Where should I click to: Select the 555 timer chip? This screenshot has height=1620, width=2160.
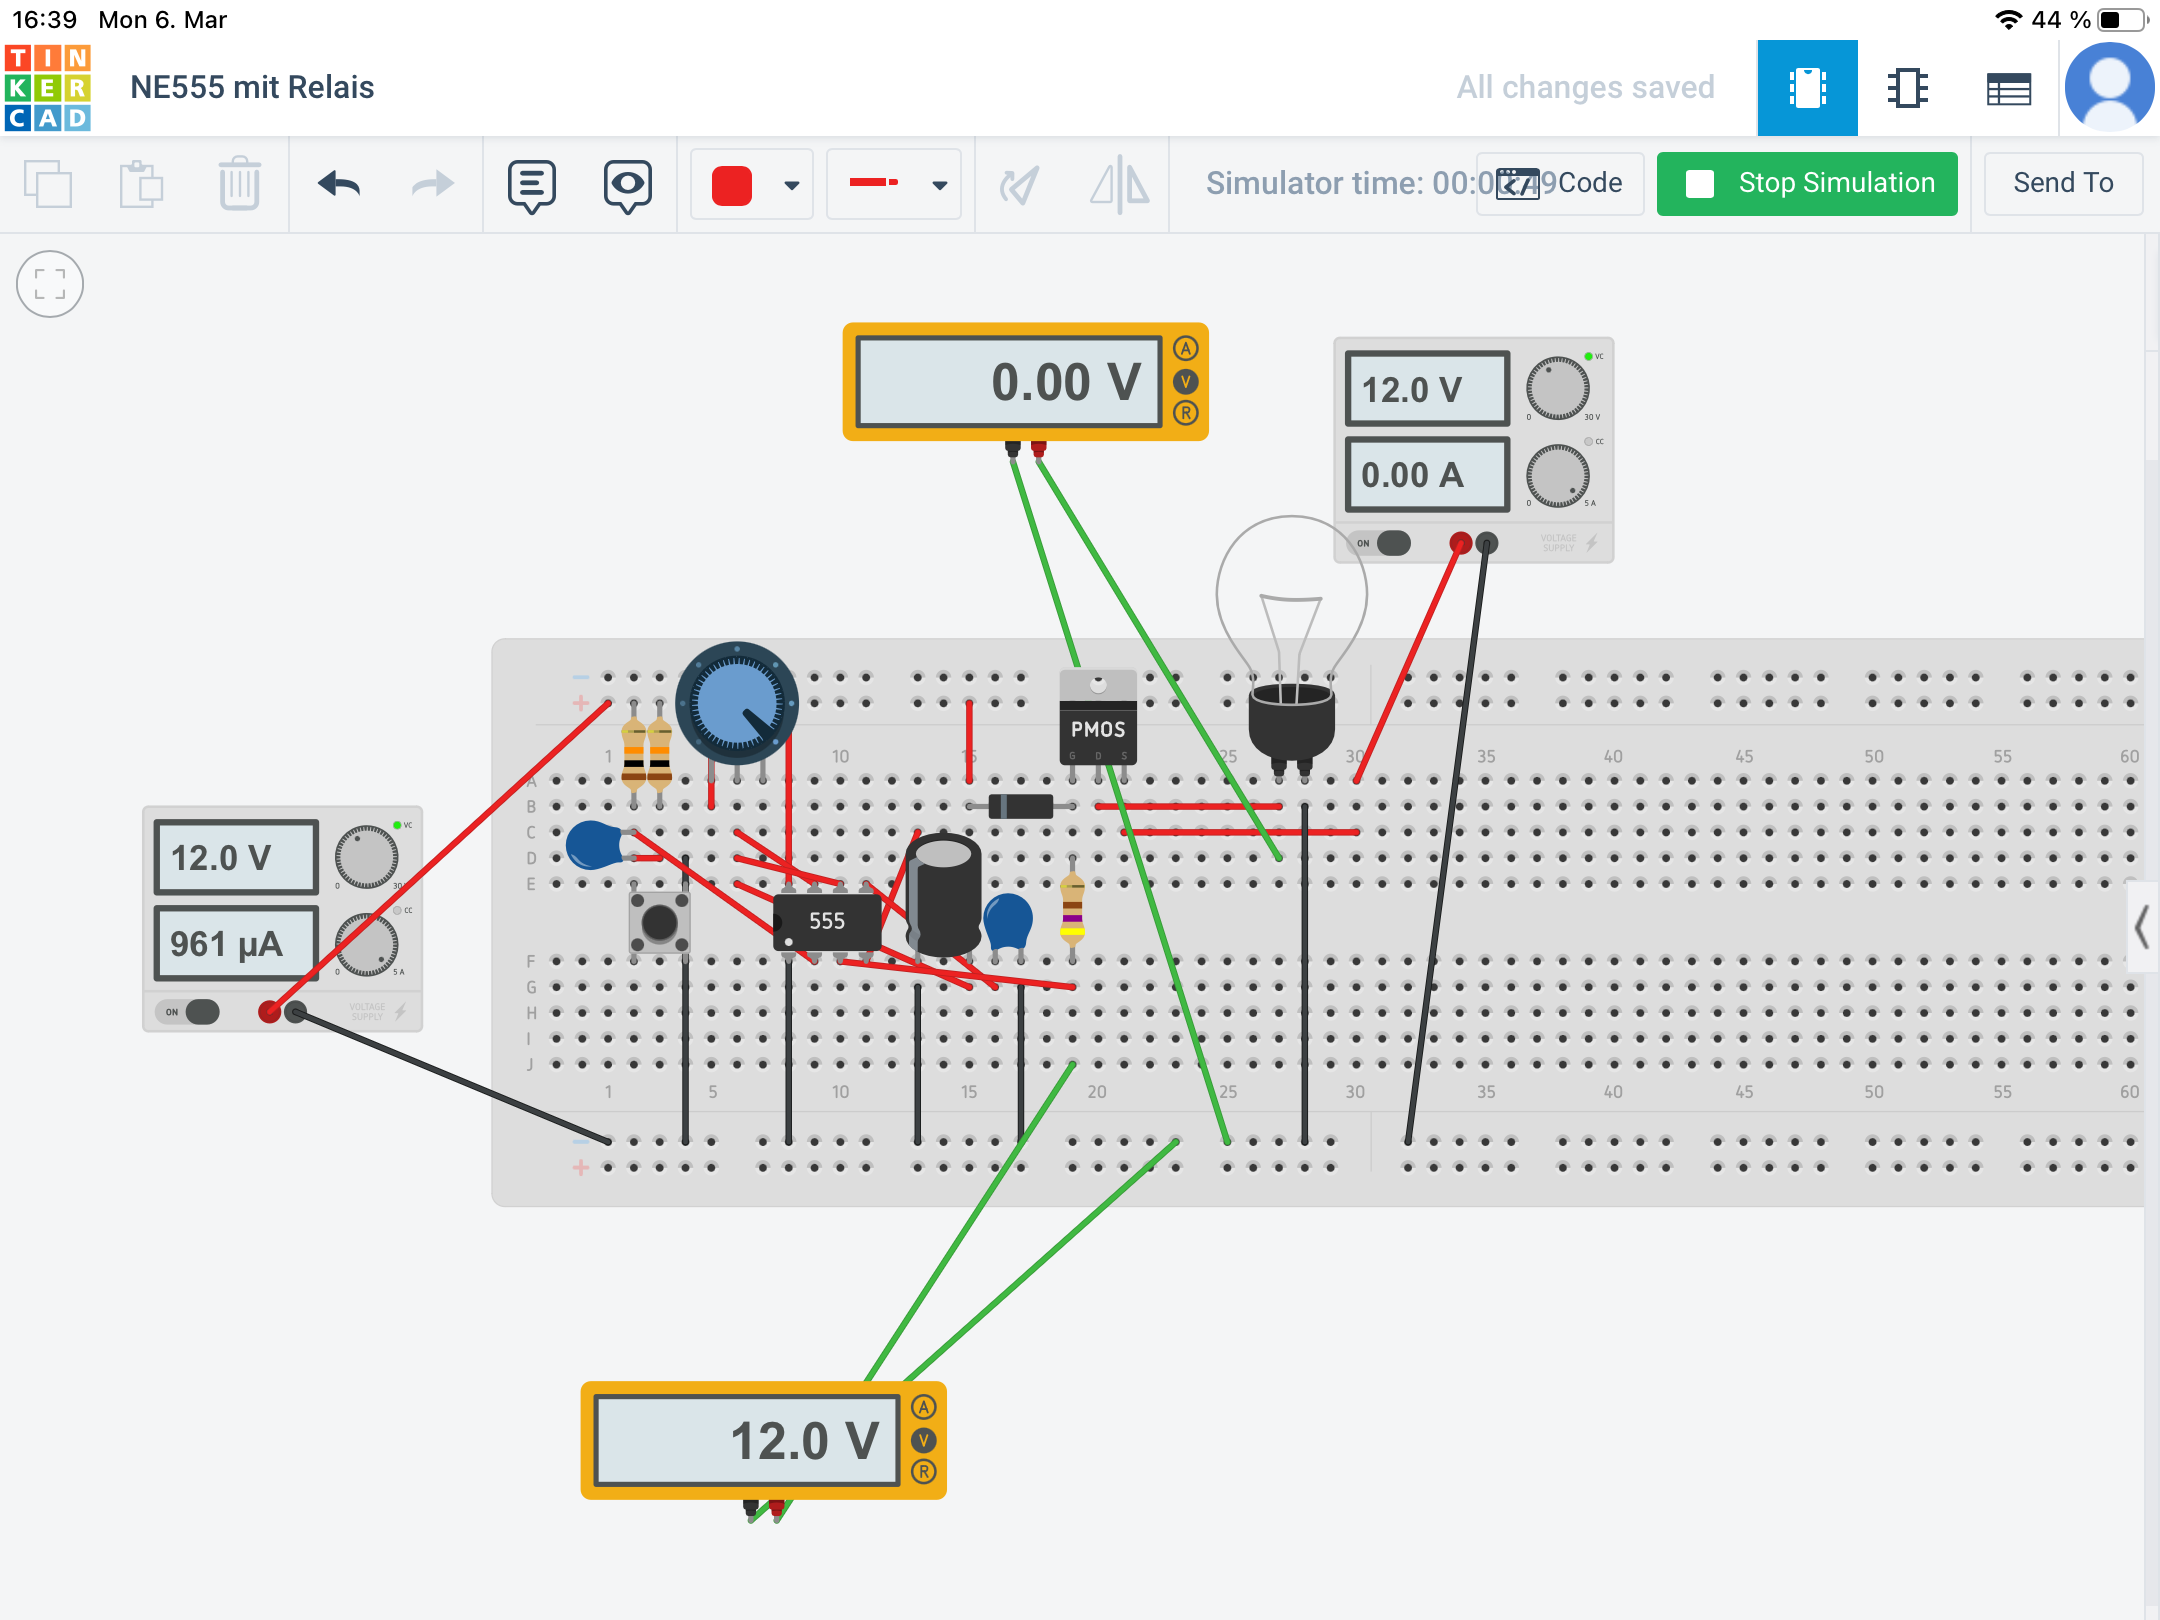tap(827, 921)
